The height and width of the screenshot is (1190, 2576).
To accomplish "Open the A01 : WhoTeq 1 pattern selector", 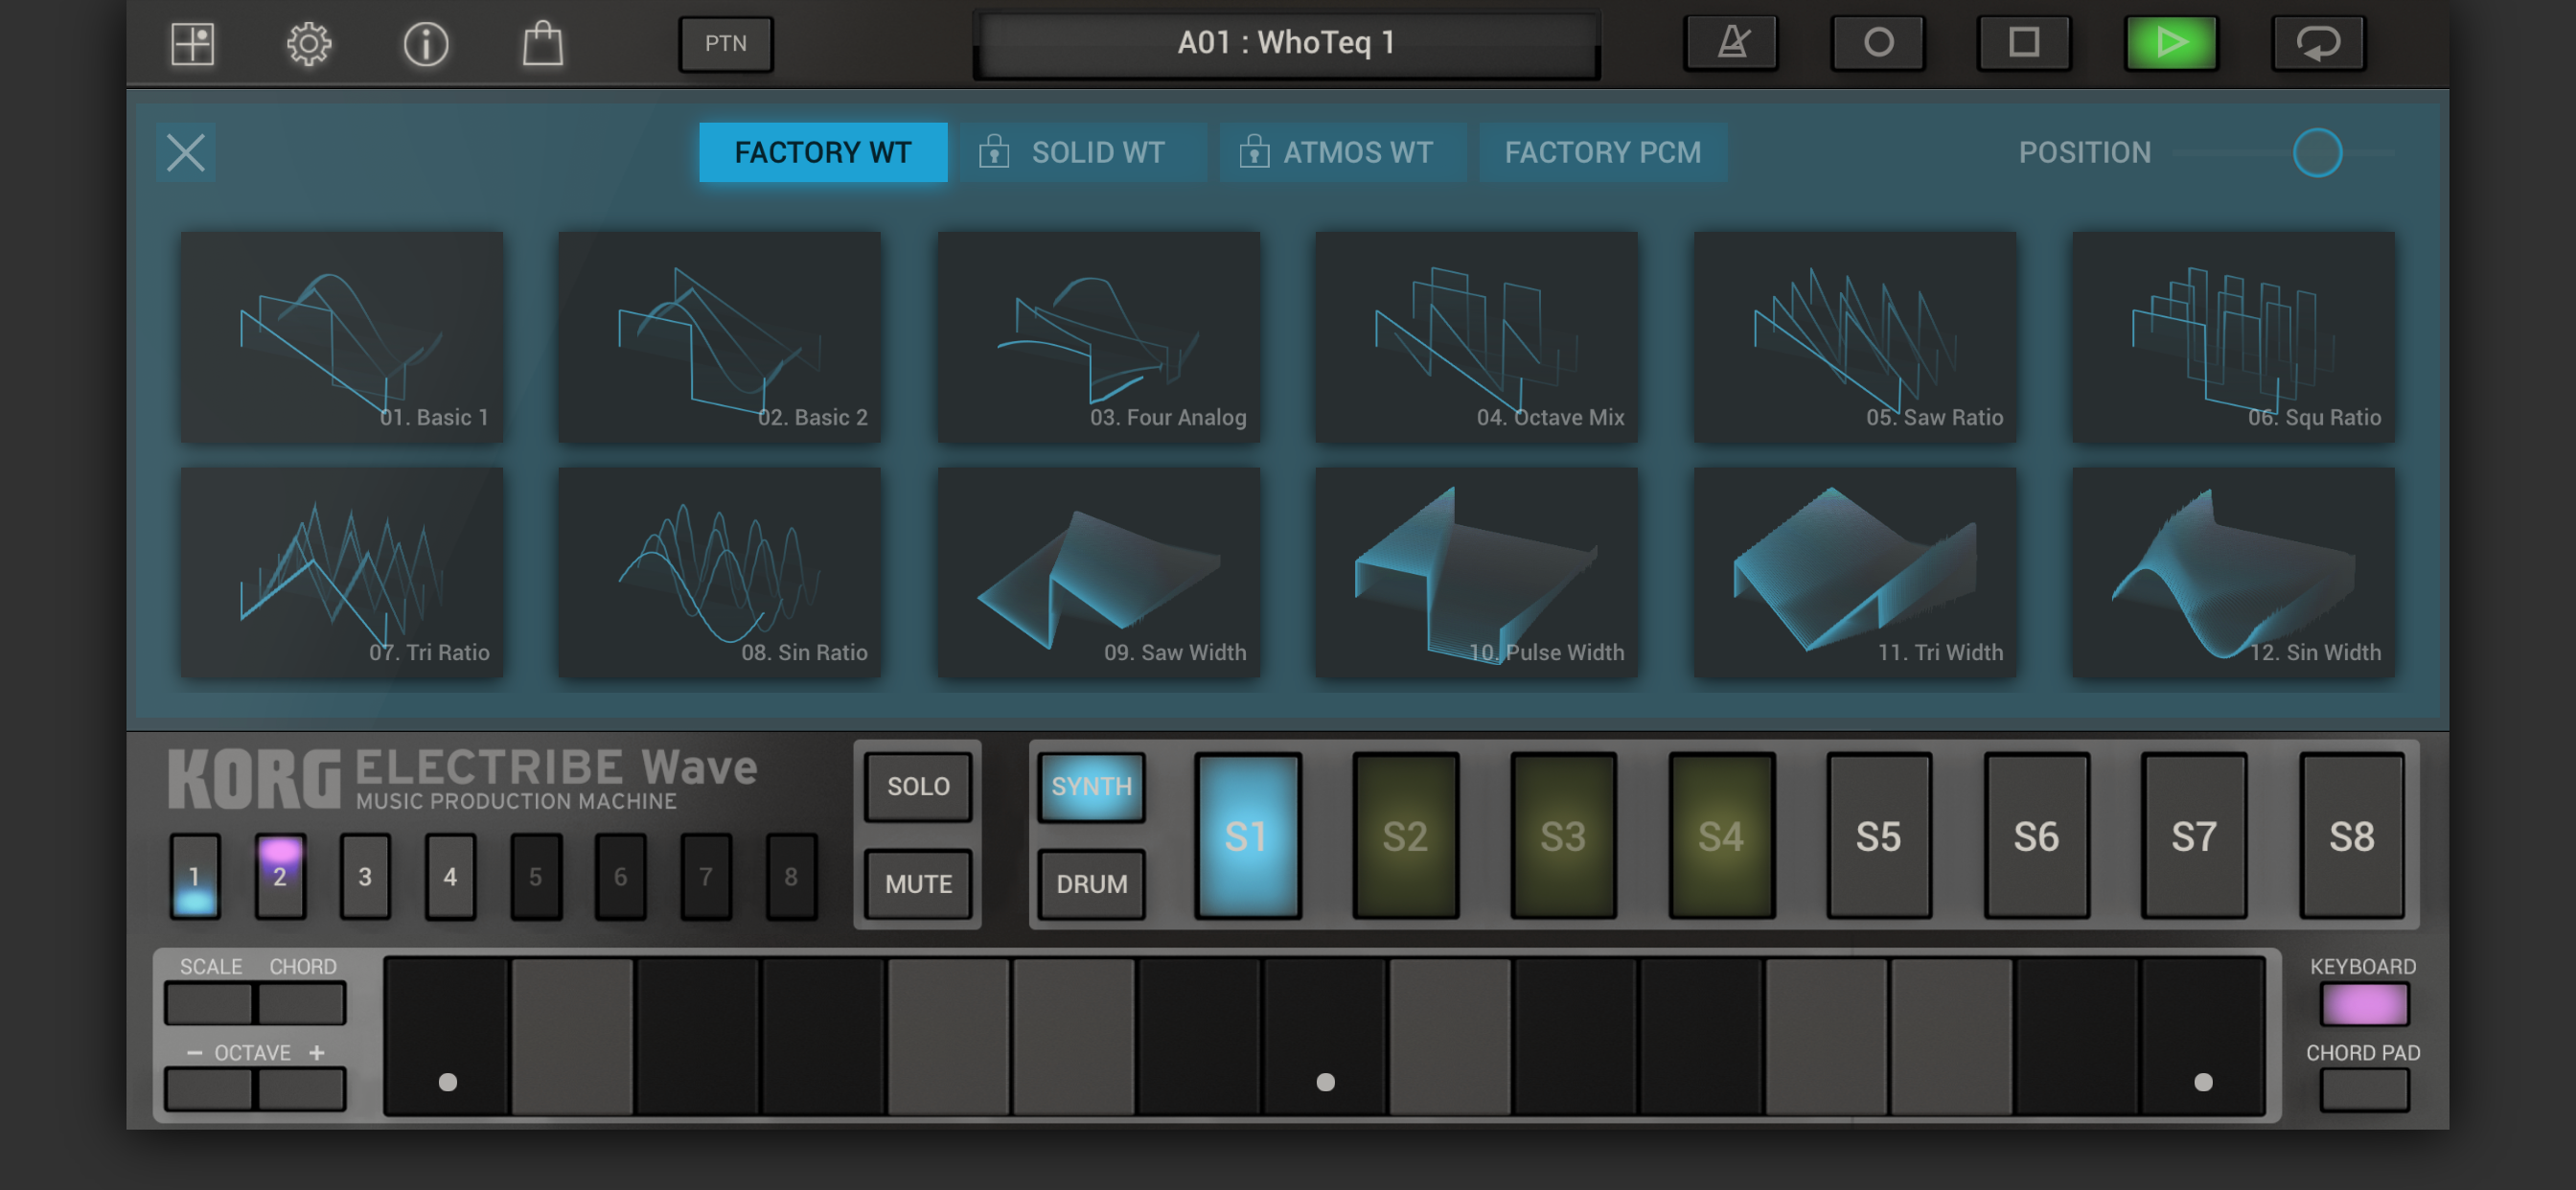I will (1286, 43).
